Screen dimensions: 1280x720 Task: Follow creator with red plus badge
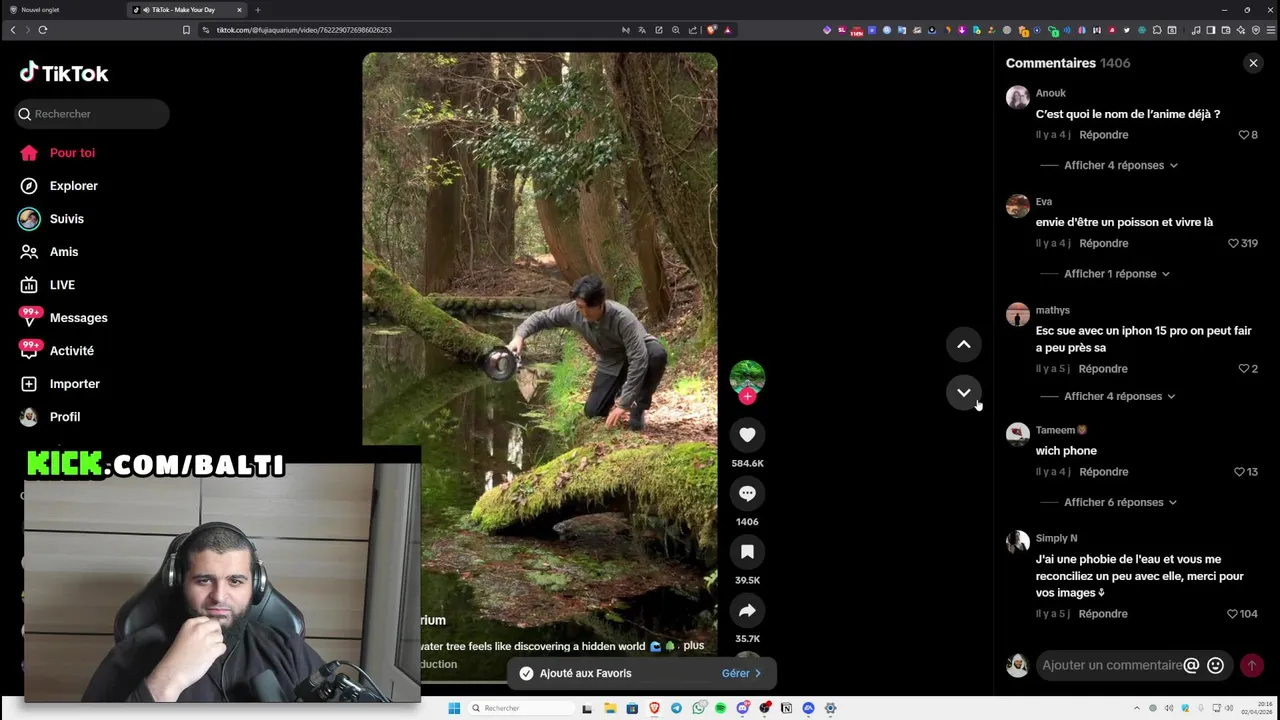[747, 397]
